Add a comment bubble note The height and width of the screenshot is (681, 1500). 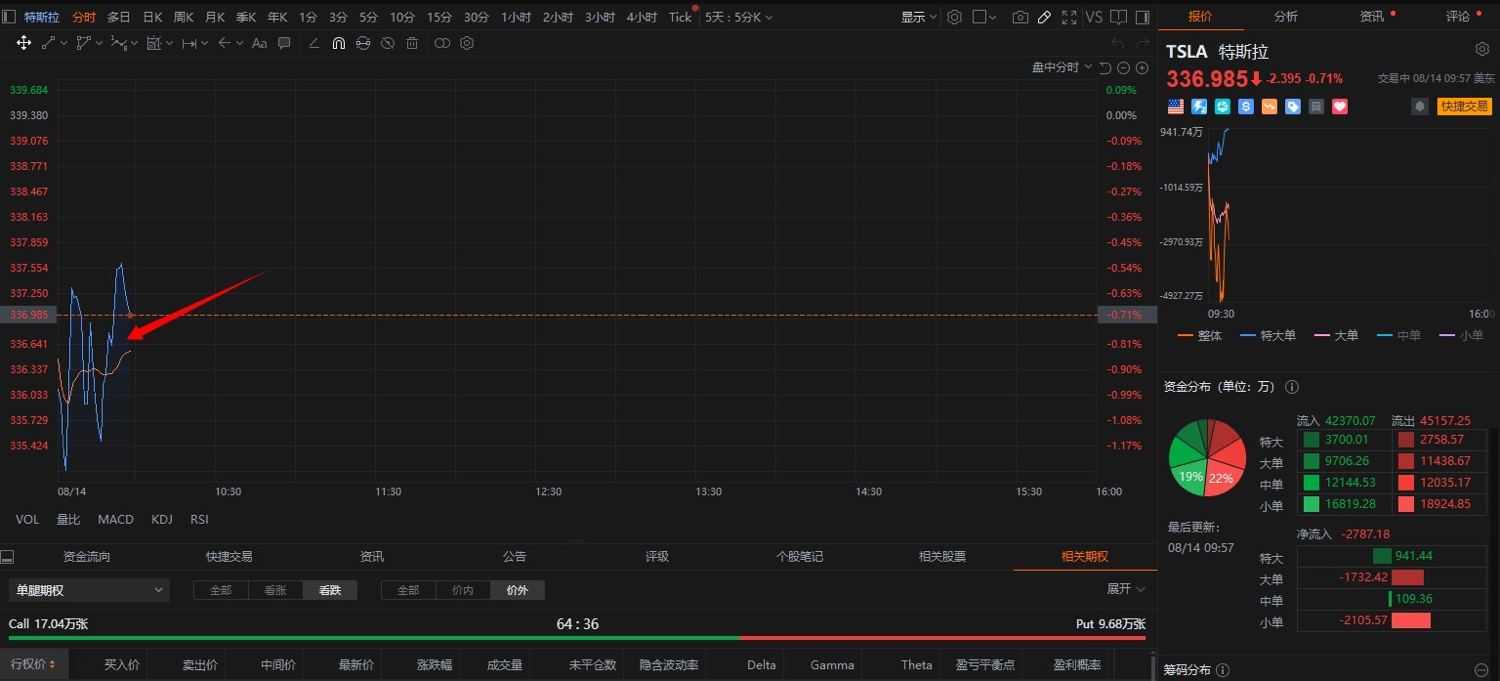(284, 43)
